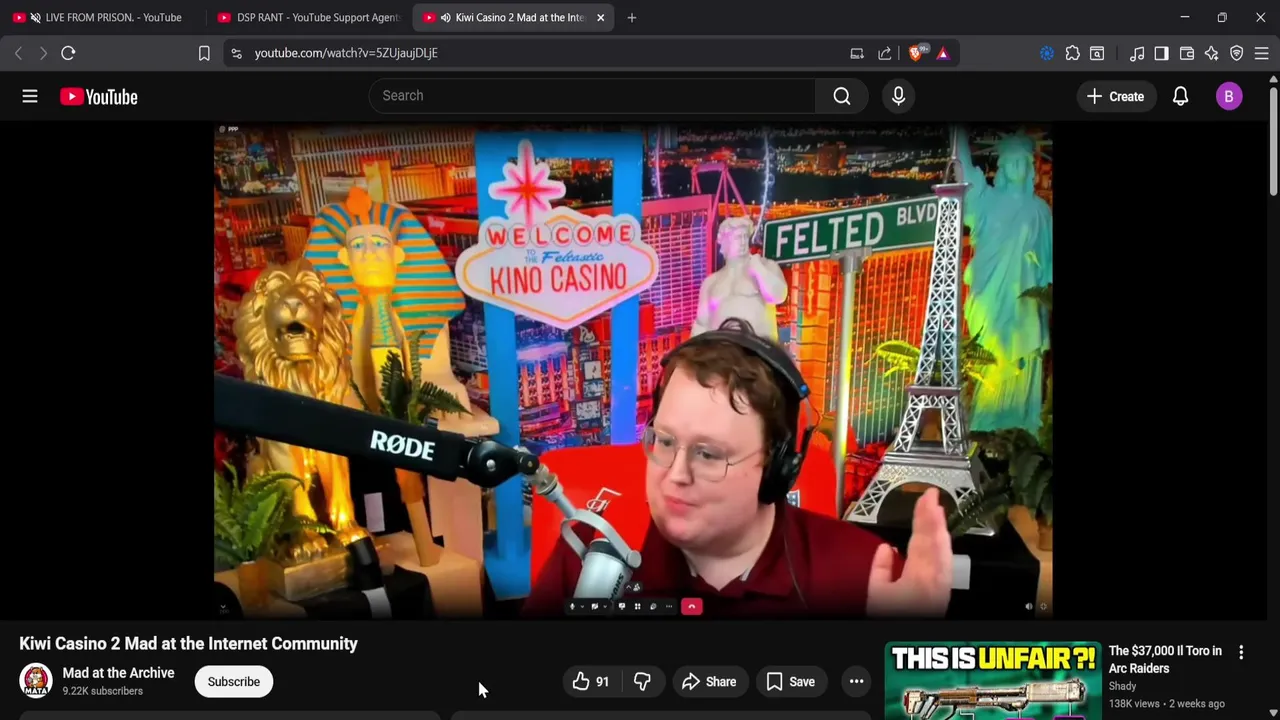Open options for the Il Toro recommended video
The image size is (1280, 720).
pos(1241,652)
